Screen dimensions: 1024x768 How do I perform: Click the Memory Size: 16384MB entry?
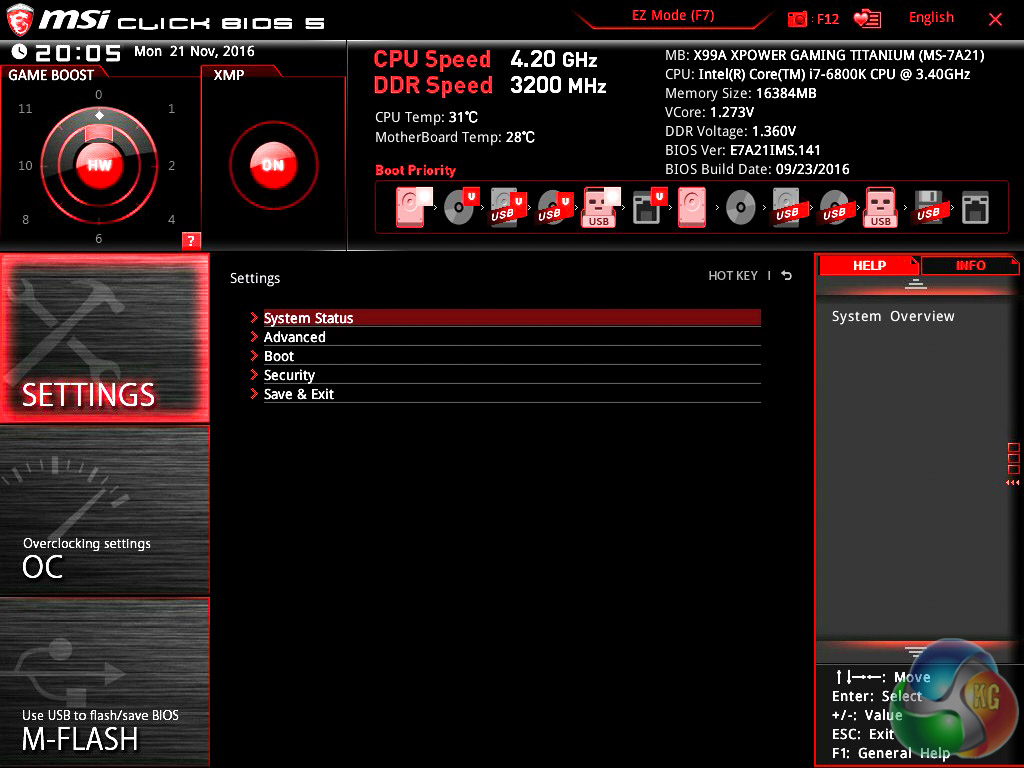pyautogui.click(x=741, y=93)
